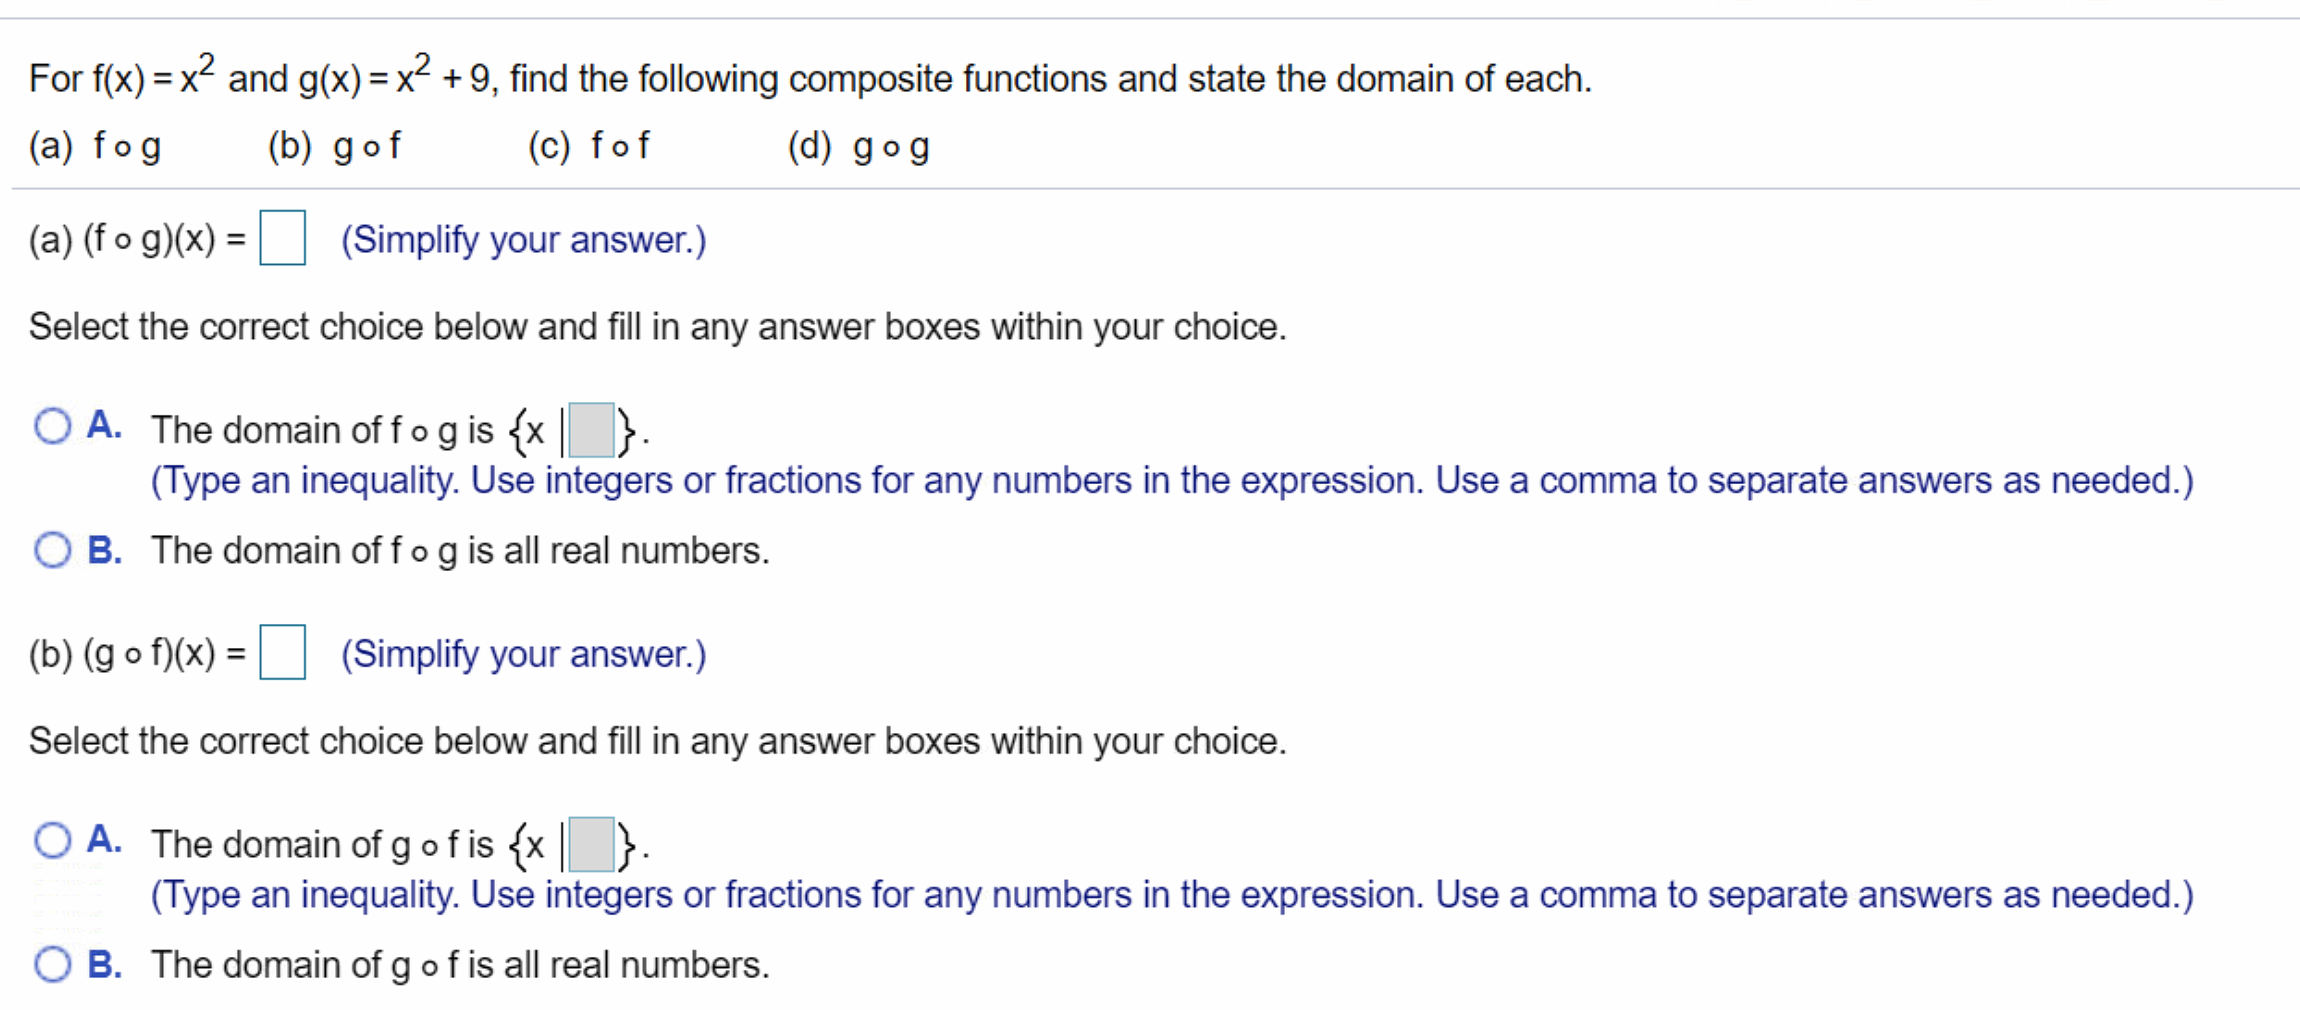Viewport: 2300px width, 1010px height.
Task: Click the label (a) (f ∘ g)(x) =
Action: coord(137,239)
